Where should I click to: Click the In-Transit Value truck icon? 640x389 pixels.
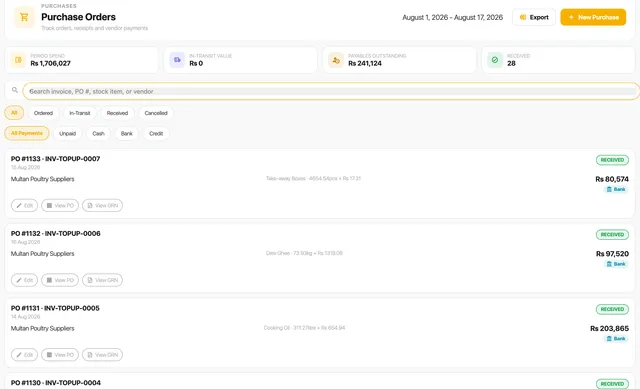(x=177, y=60)
